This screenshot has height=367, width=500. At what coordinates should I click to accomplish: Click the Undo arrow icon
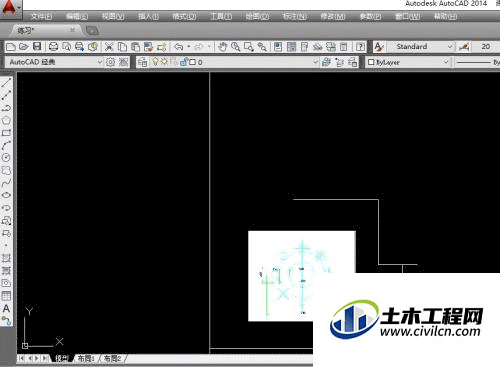[x=179, y=47]
